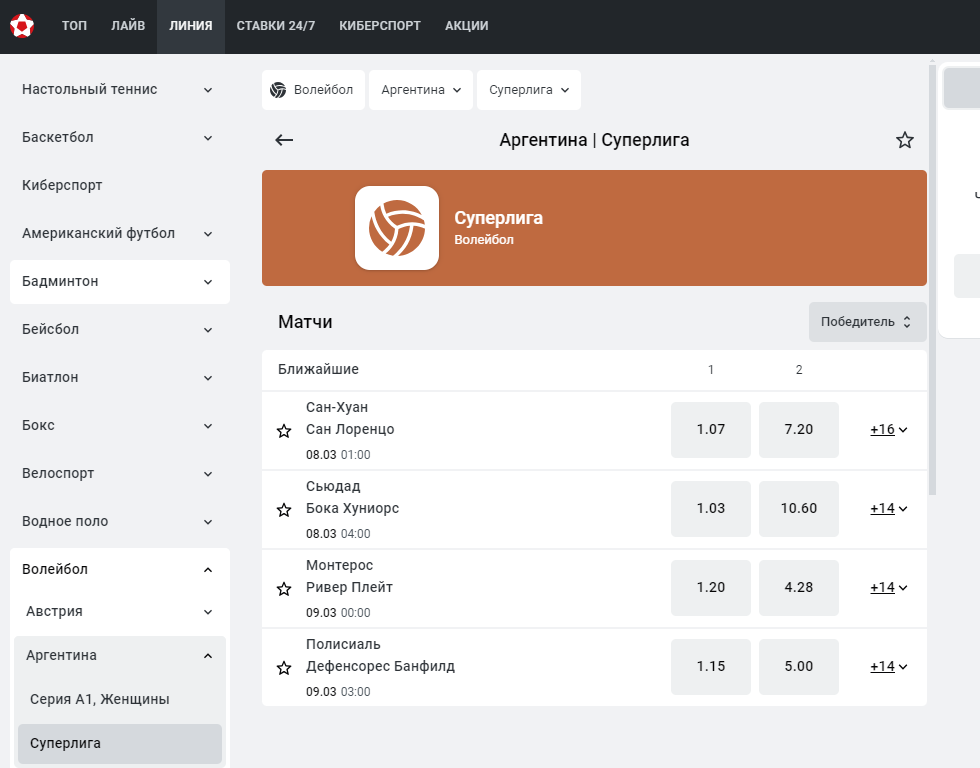
Task: Favorite the Сьюдад vs Бока Хуниорс match
Action: click(x=284, y=510)
